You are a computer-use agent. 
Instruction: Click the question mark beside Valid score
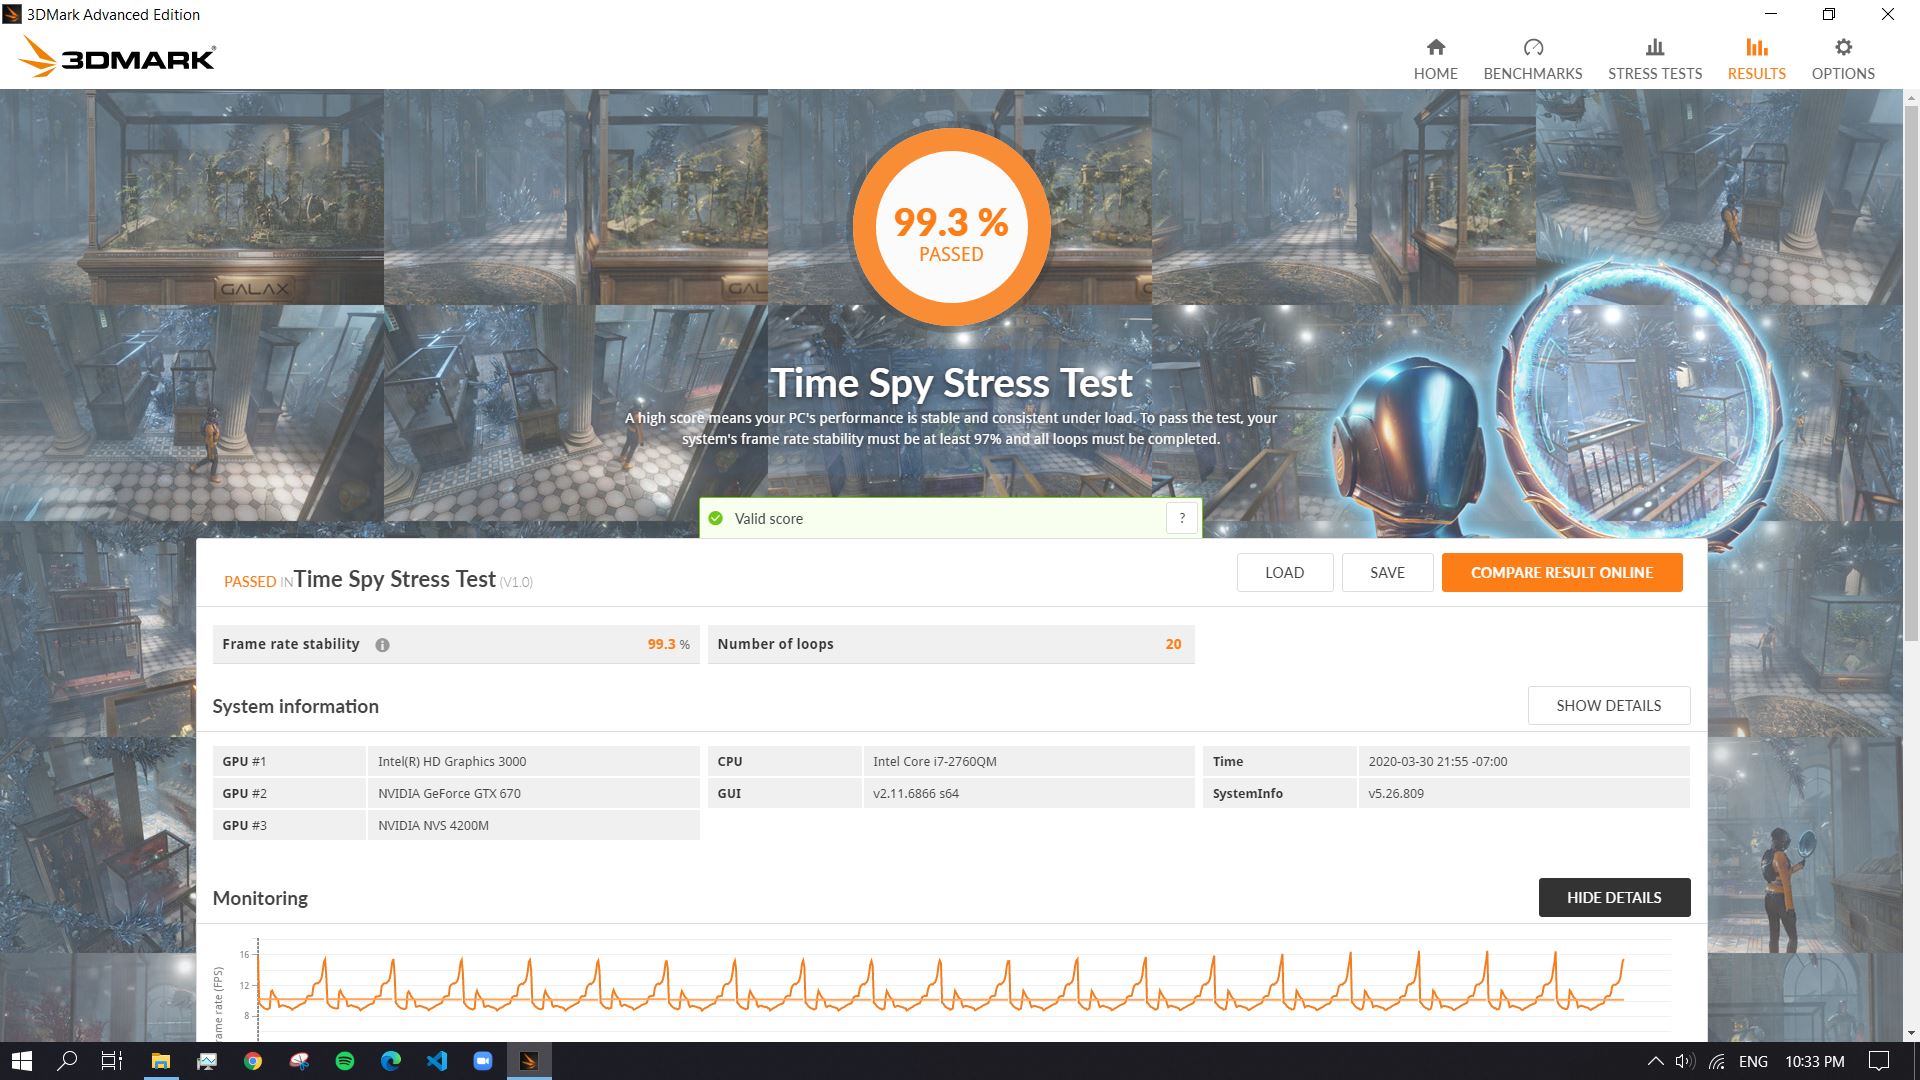click(x=1182, y=518)
